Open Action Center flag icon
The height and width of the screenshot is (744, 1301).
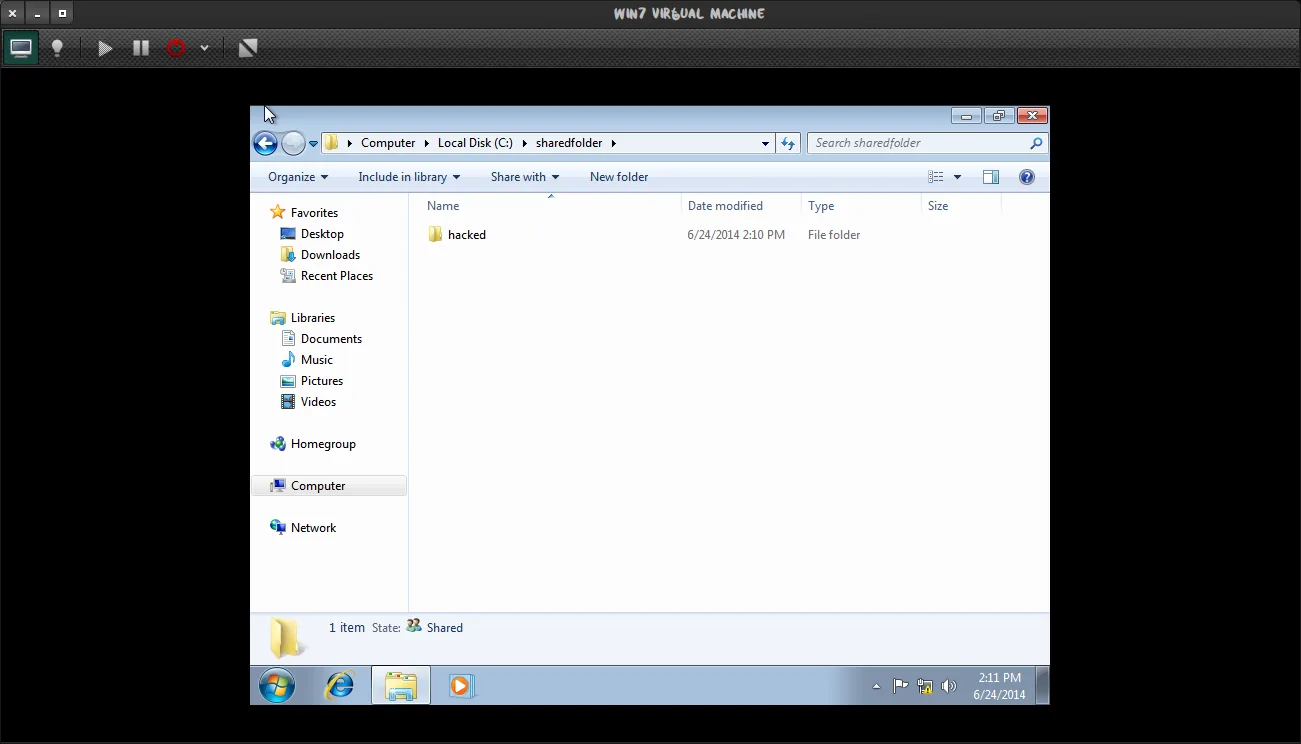pyautogui.click(x=900, y=686)
